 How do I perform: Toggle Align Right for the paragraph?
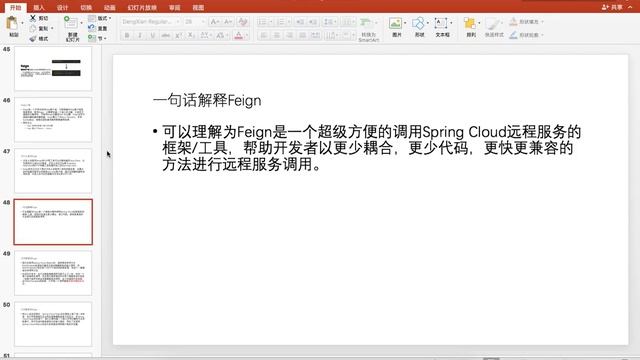[x=289, y=36]
